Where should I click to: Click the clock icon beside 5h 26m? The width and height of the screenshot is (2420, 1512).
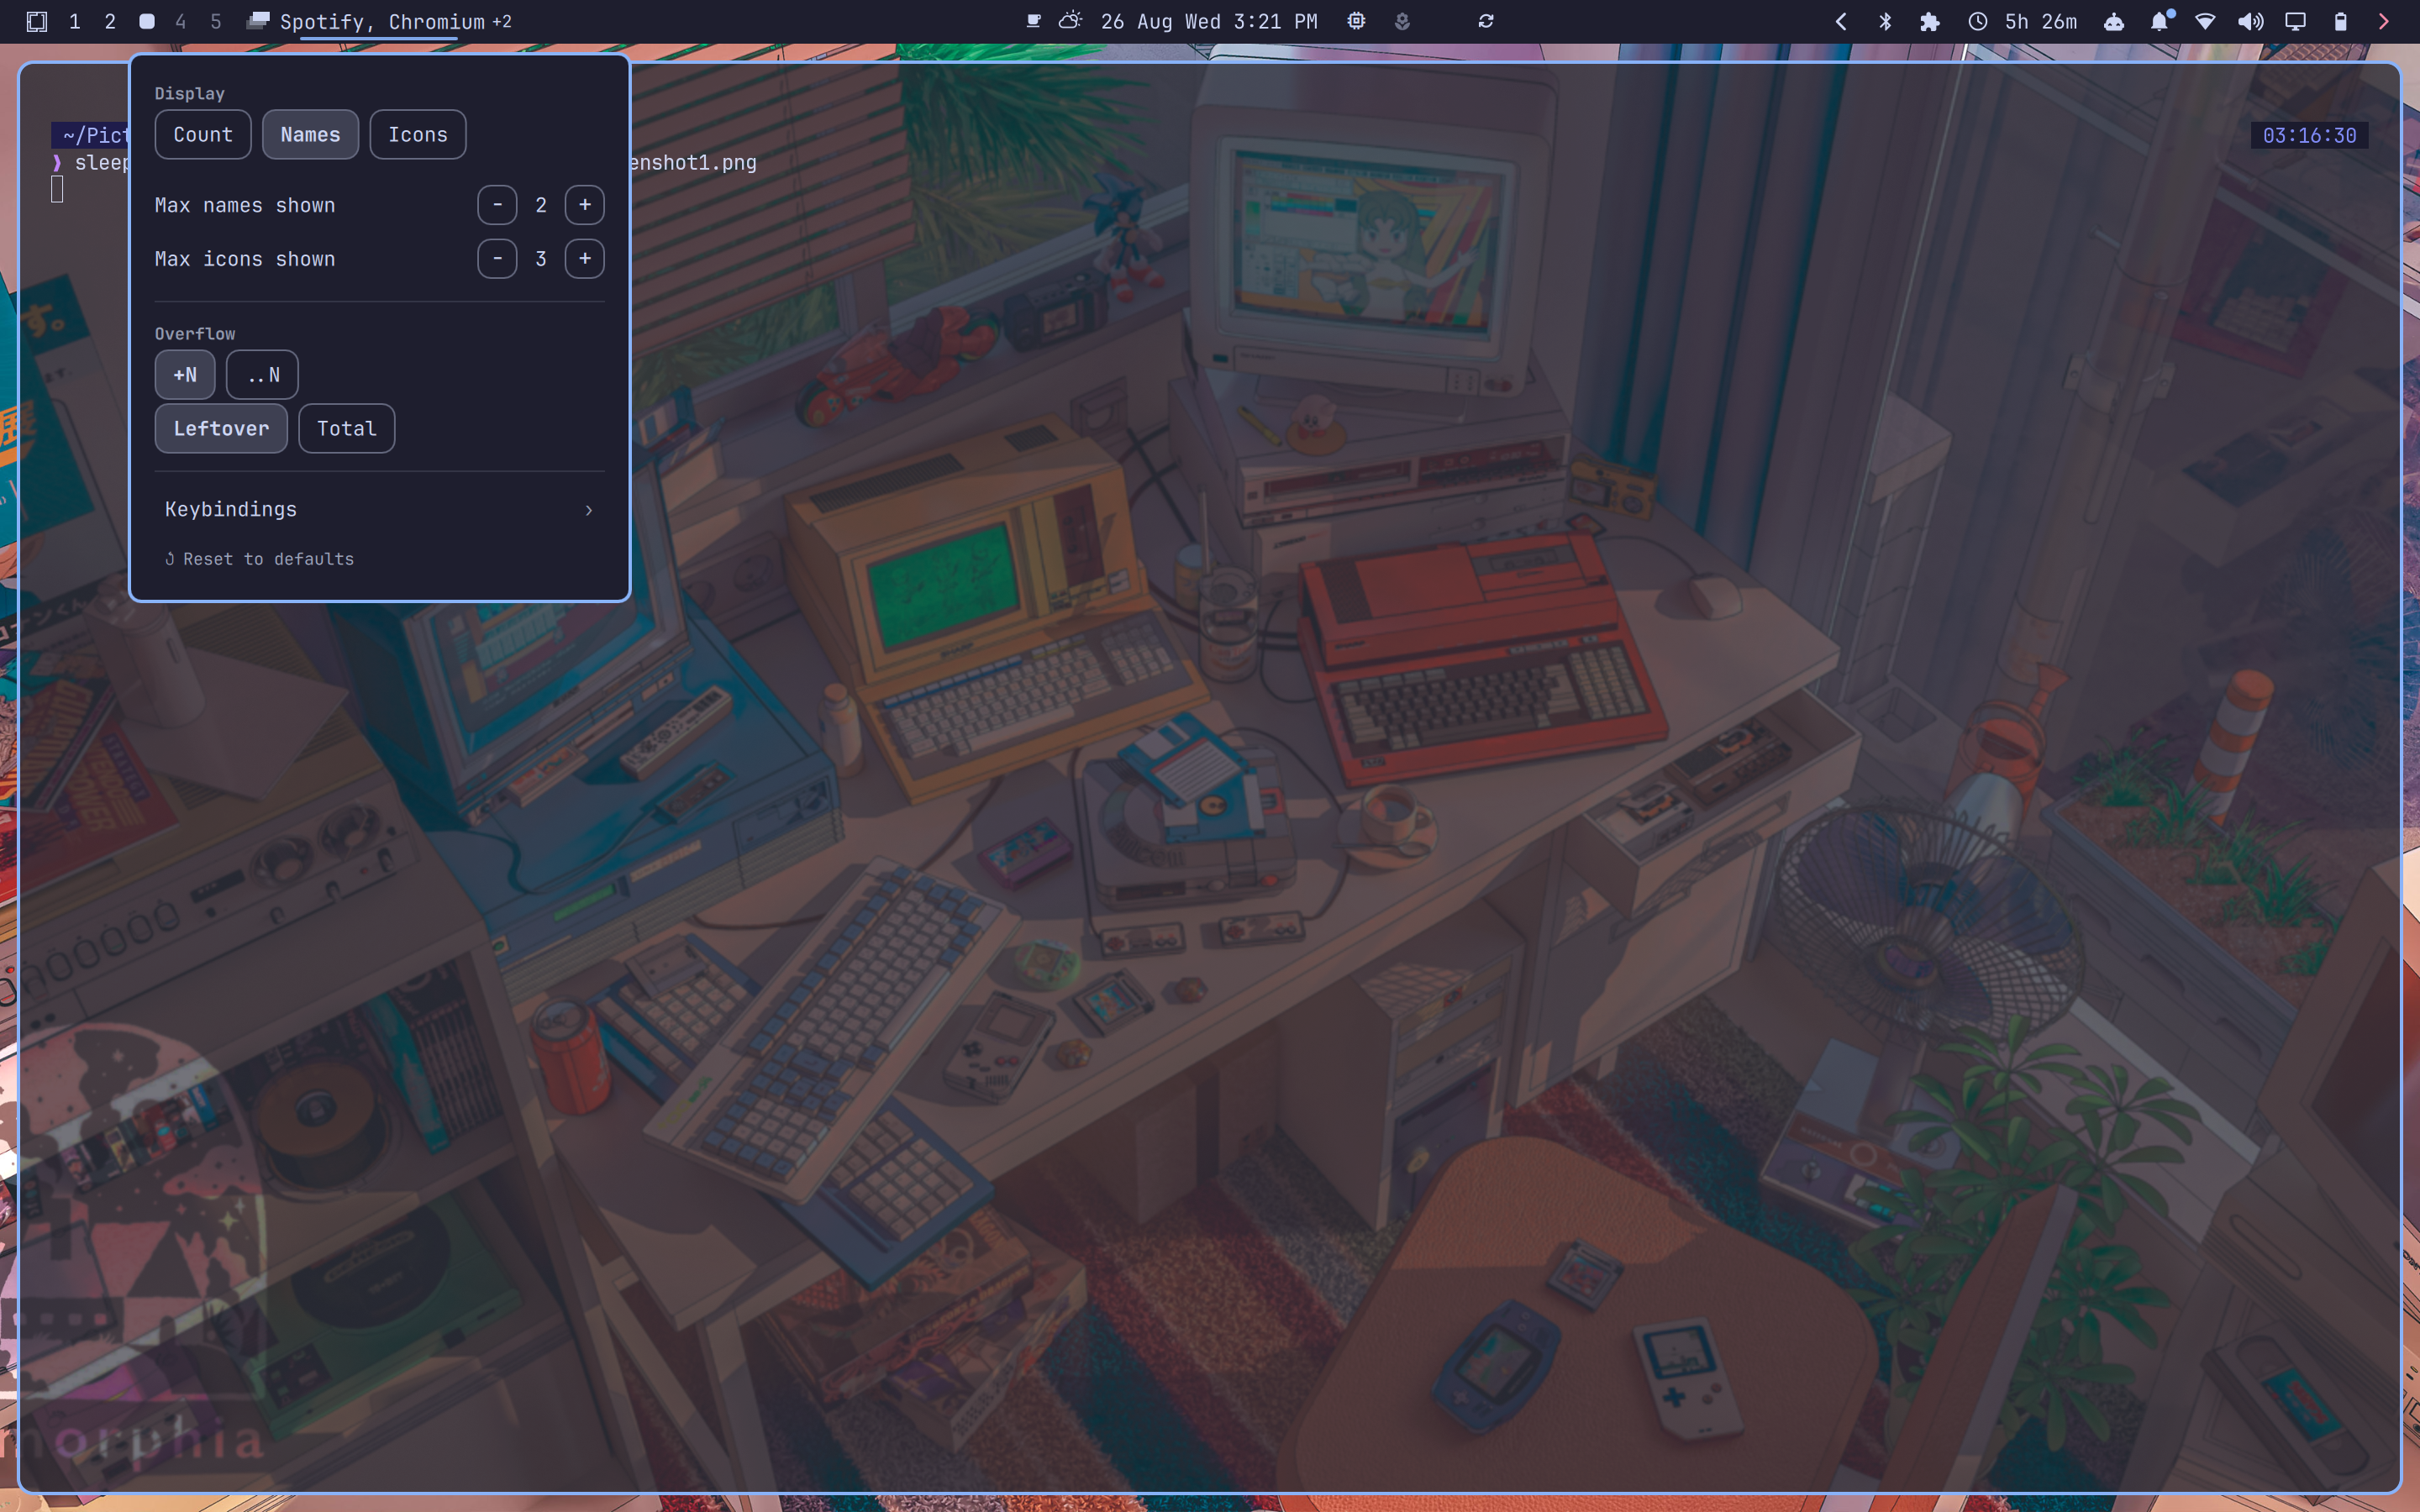click(1977, 21)
